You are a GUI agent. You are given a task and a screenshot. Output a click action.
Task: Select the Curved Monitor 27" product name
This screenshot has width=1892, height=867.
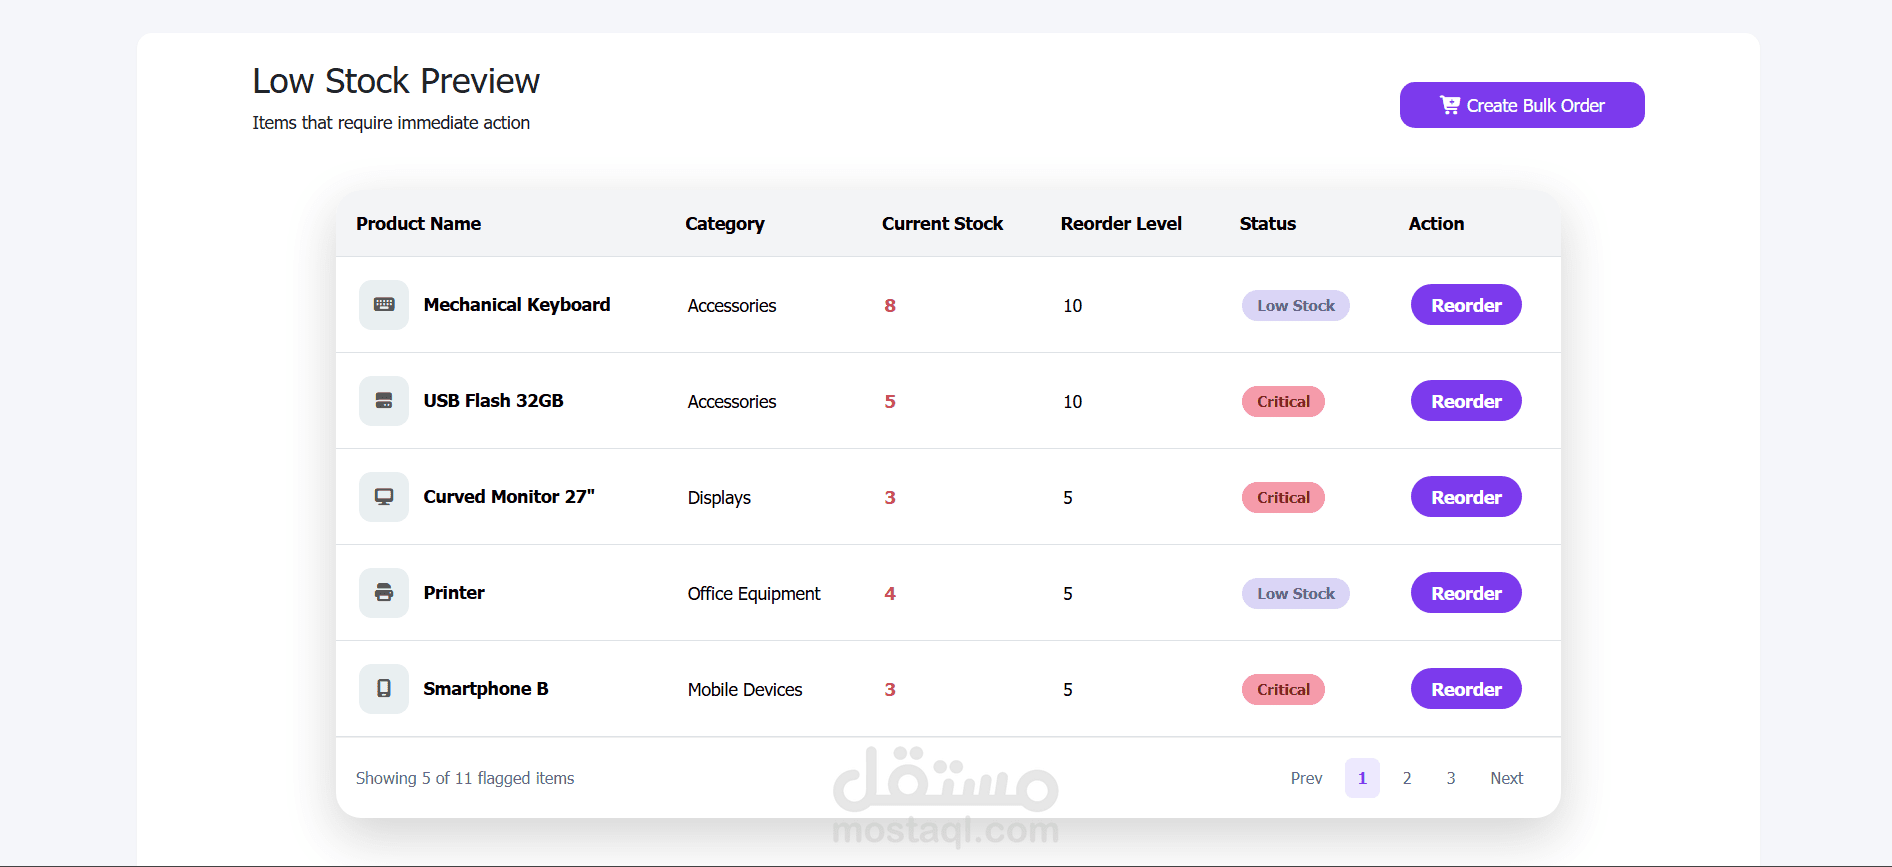509,497
